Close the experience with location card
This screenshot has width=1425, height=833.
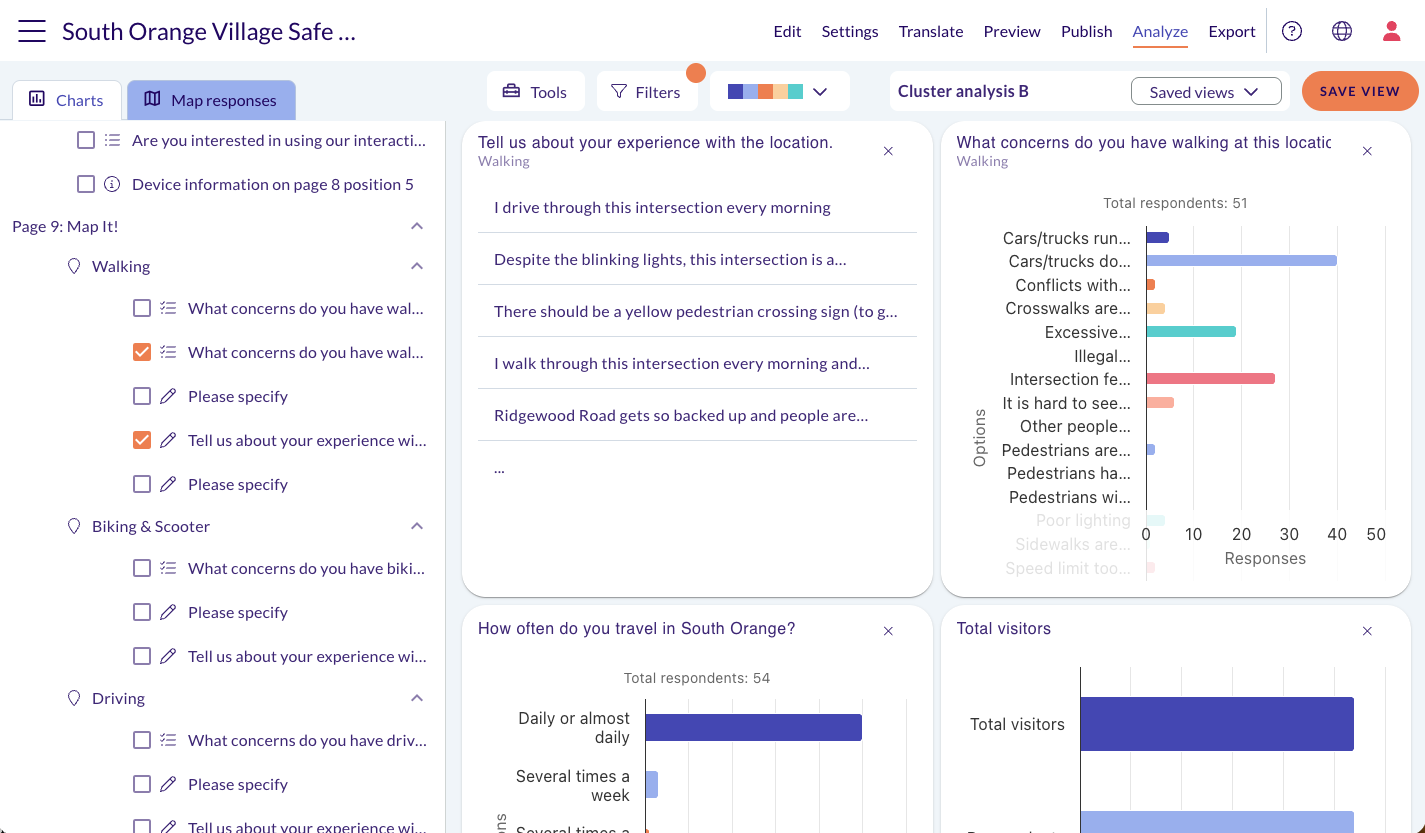tap(888, 151)
